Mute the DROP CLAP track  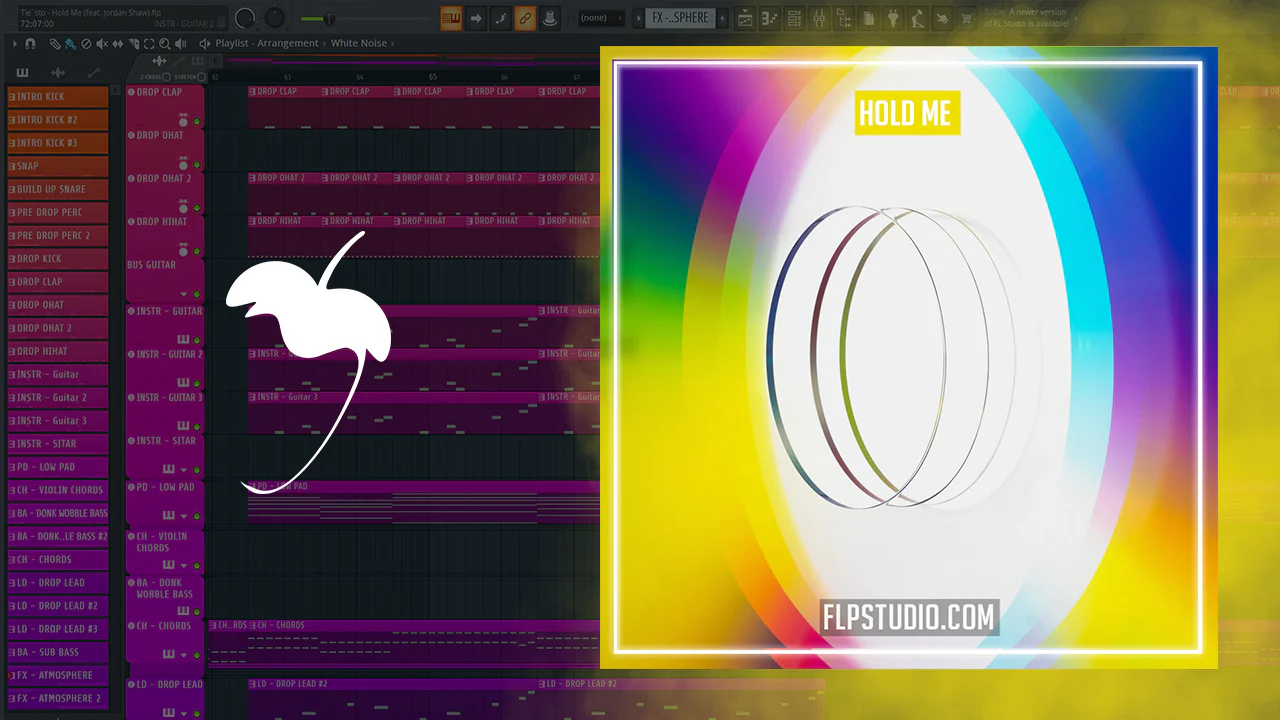(197, 122)
